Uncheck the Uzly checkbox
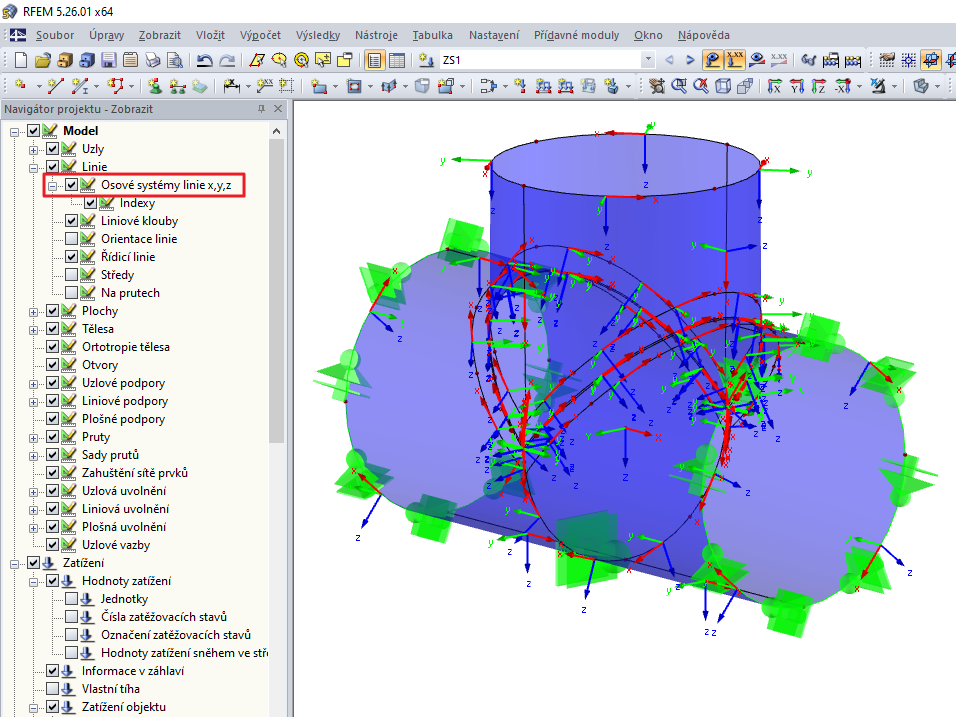This screenshot has width=956, height=717. (52, 149)
